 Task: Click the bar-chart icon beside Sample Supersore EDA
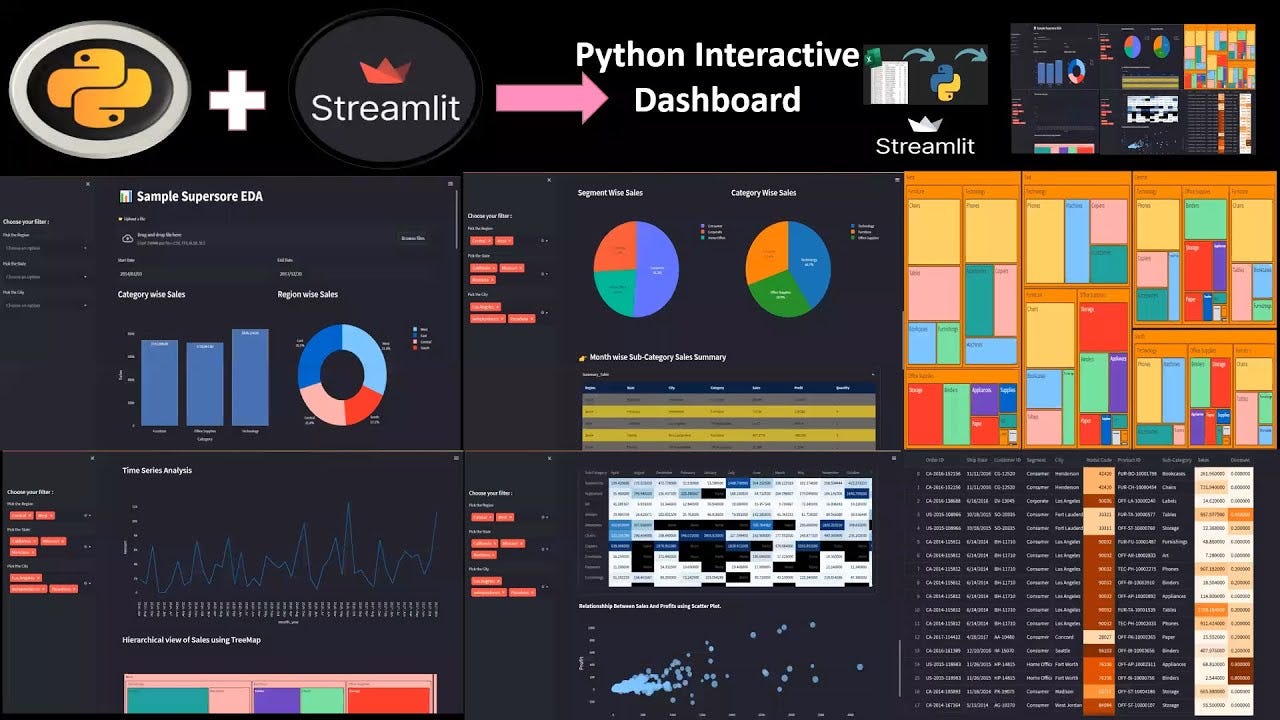(x=124, y=196)
